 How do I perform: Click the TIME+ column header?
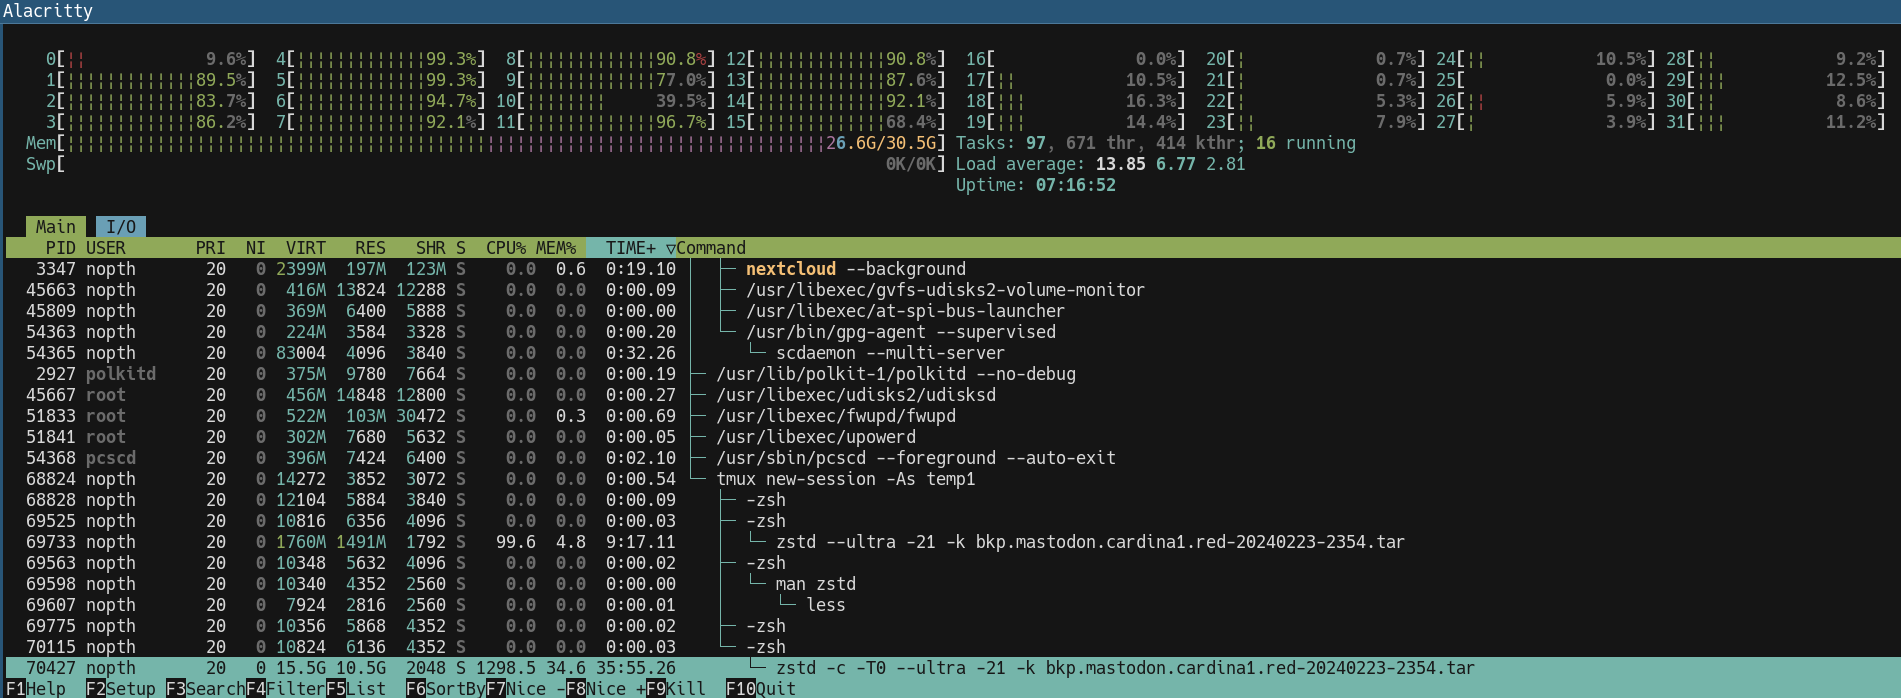[x=631, y=248]
